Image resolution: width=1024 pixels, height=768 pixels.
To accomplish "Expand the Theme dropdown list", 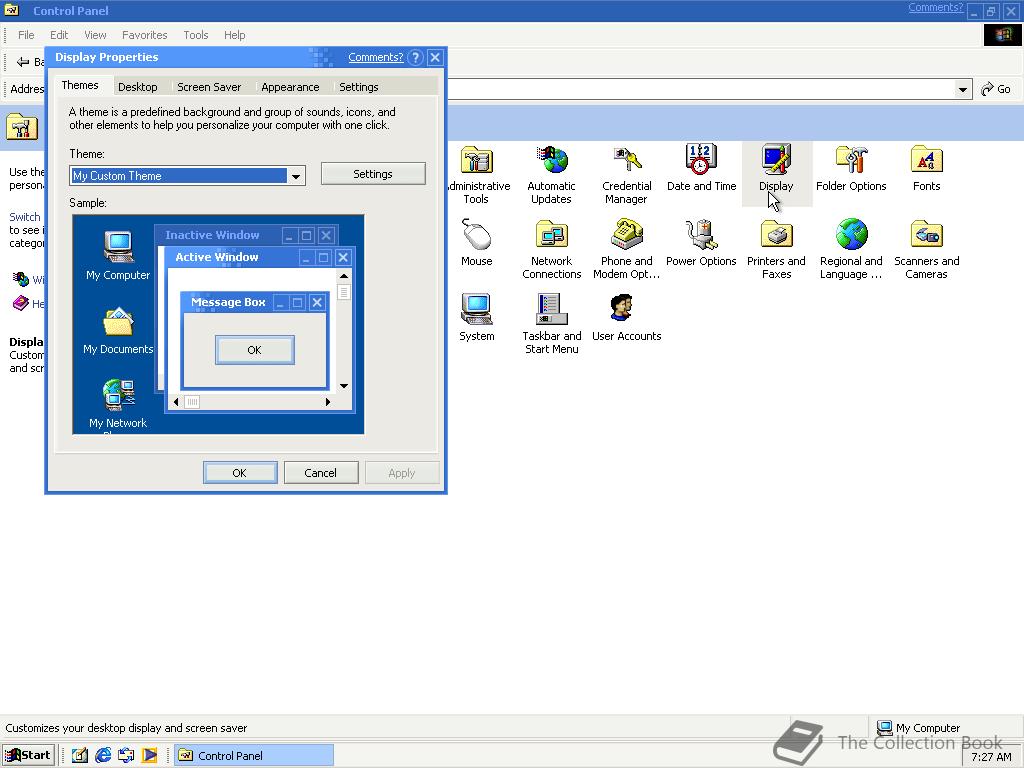I will pyautogui.click(x=296, y=176).
